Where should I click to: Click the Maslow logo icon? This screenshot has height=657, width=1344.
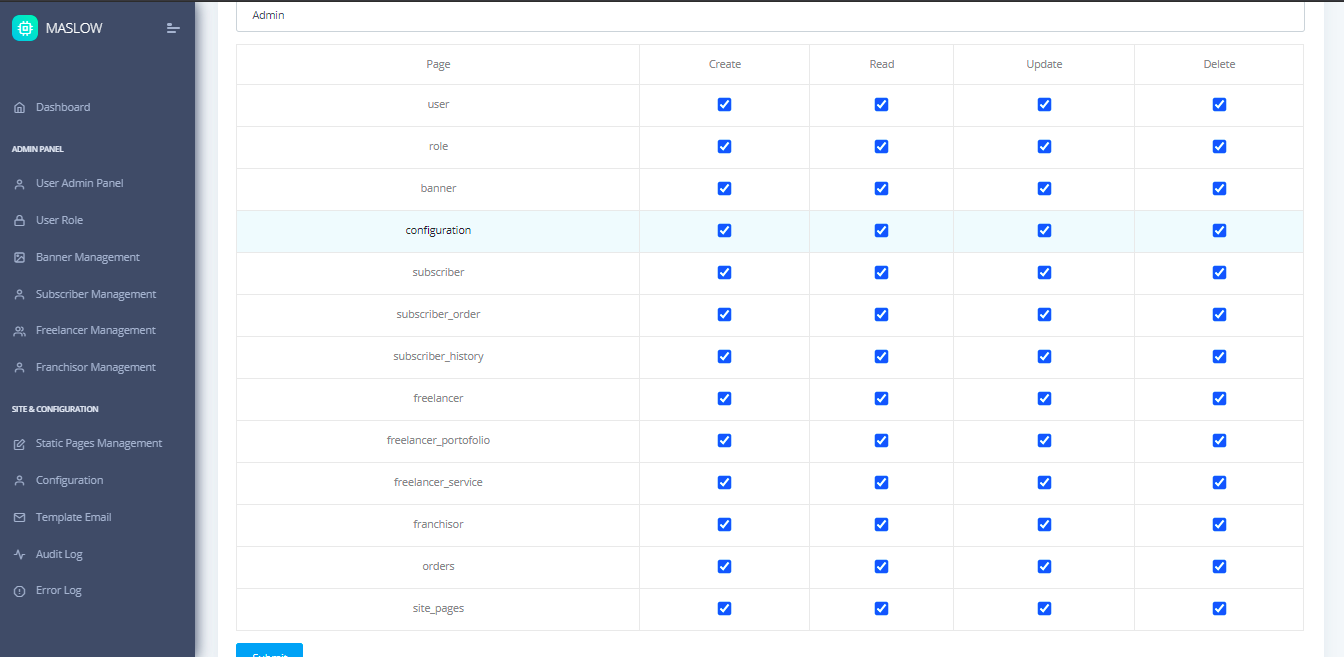point(25,28)
